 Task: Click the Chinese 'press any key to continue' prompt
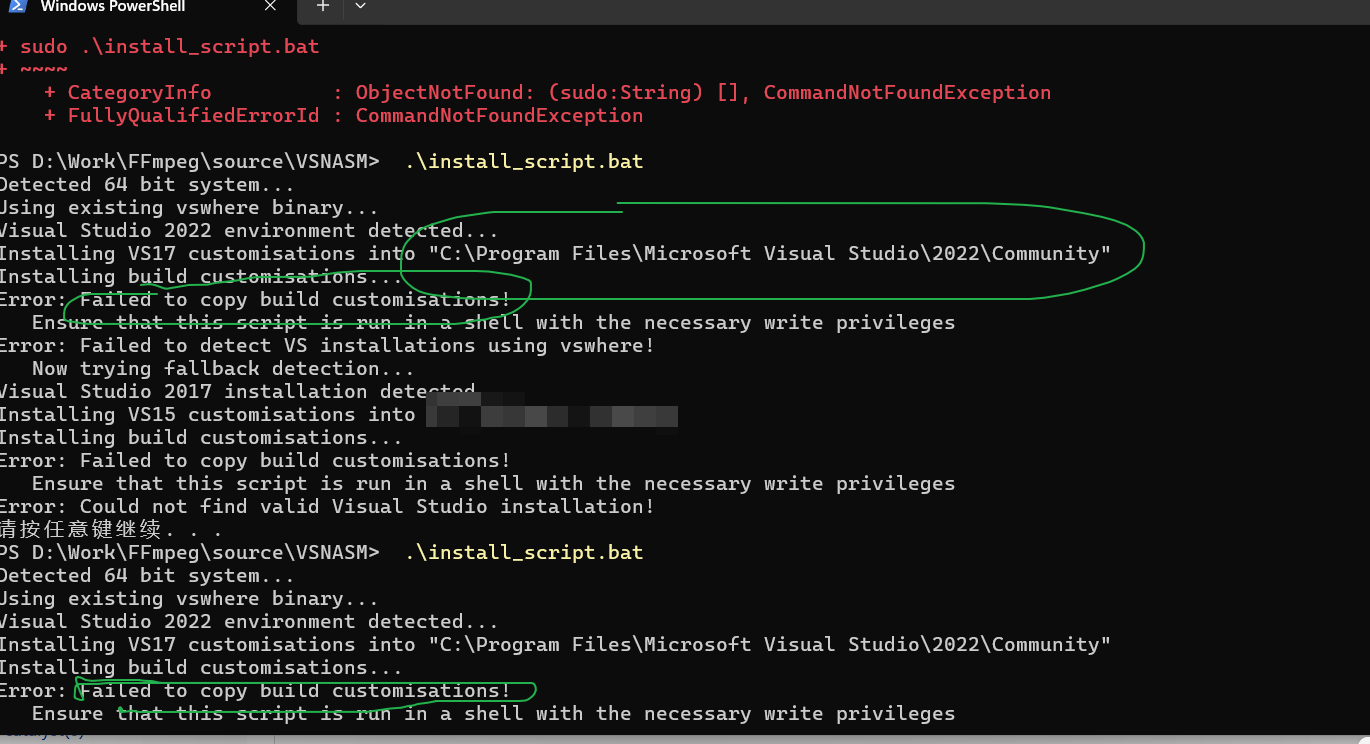(108, 530)
